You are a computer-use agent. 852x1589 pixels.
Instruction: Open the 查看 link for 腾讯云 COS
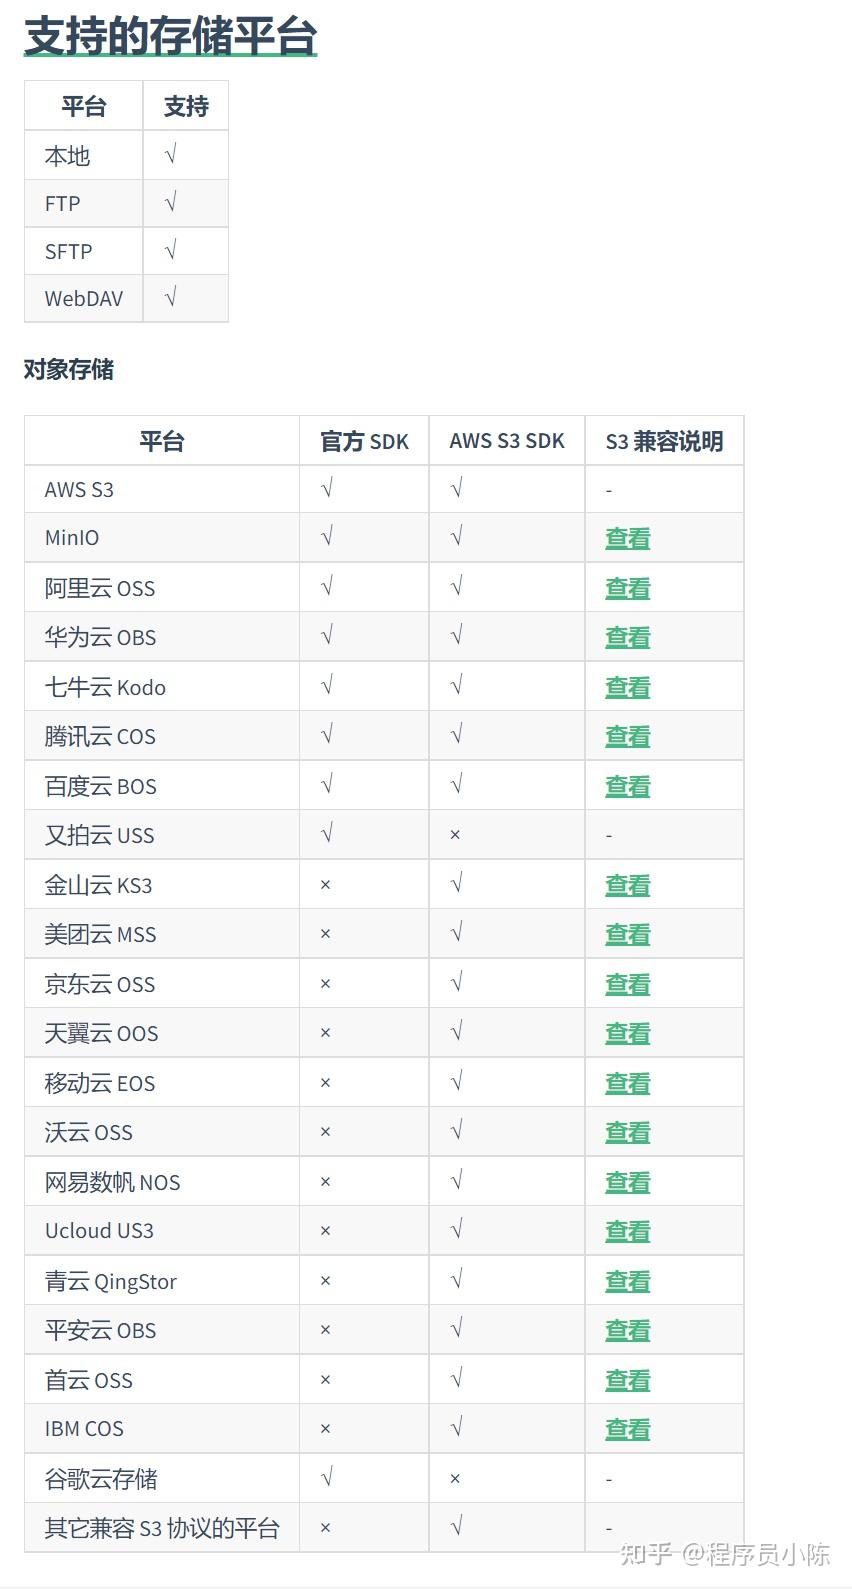(628, 736)
